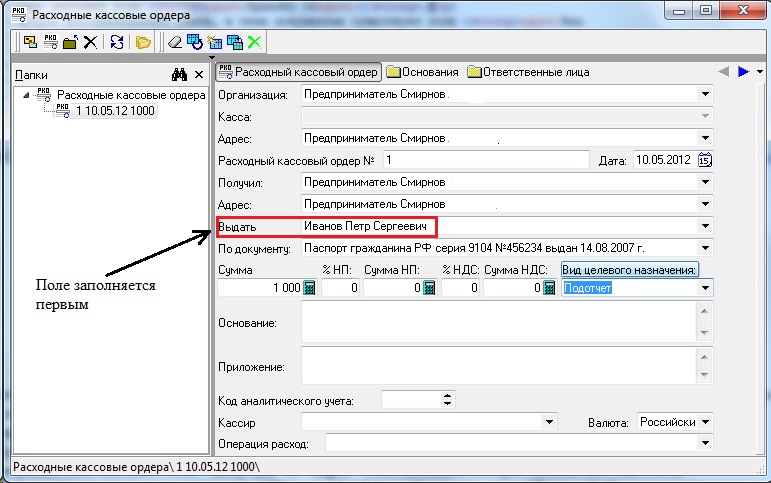Viewport: 771px width, 483px height.
Task: Open calculator icon beside the Сумма field
Action: coord(309,288)
